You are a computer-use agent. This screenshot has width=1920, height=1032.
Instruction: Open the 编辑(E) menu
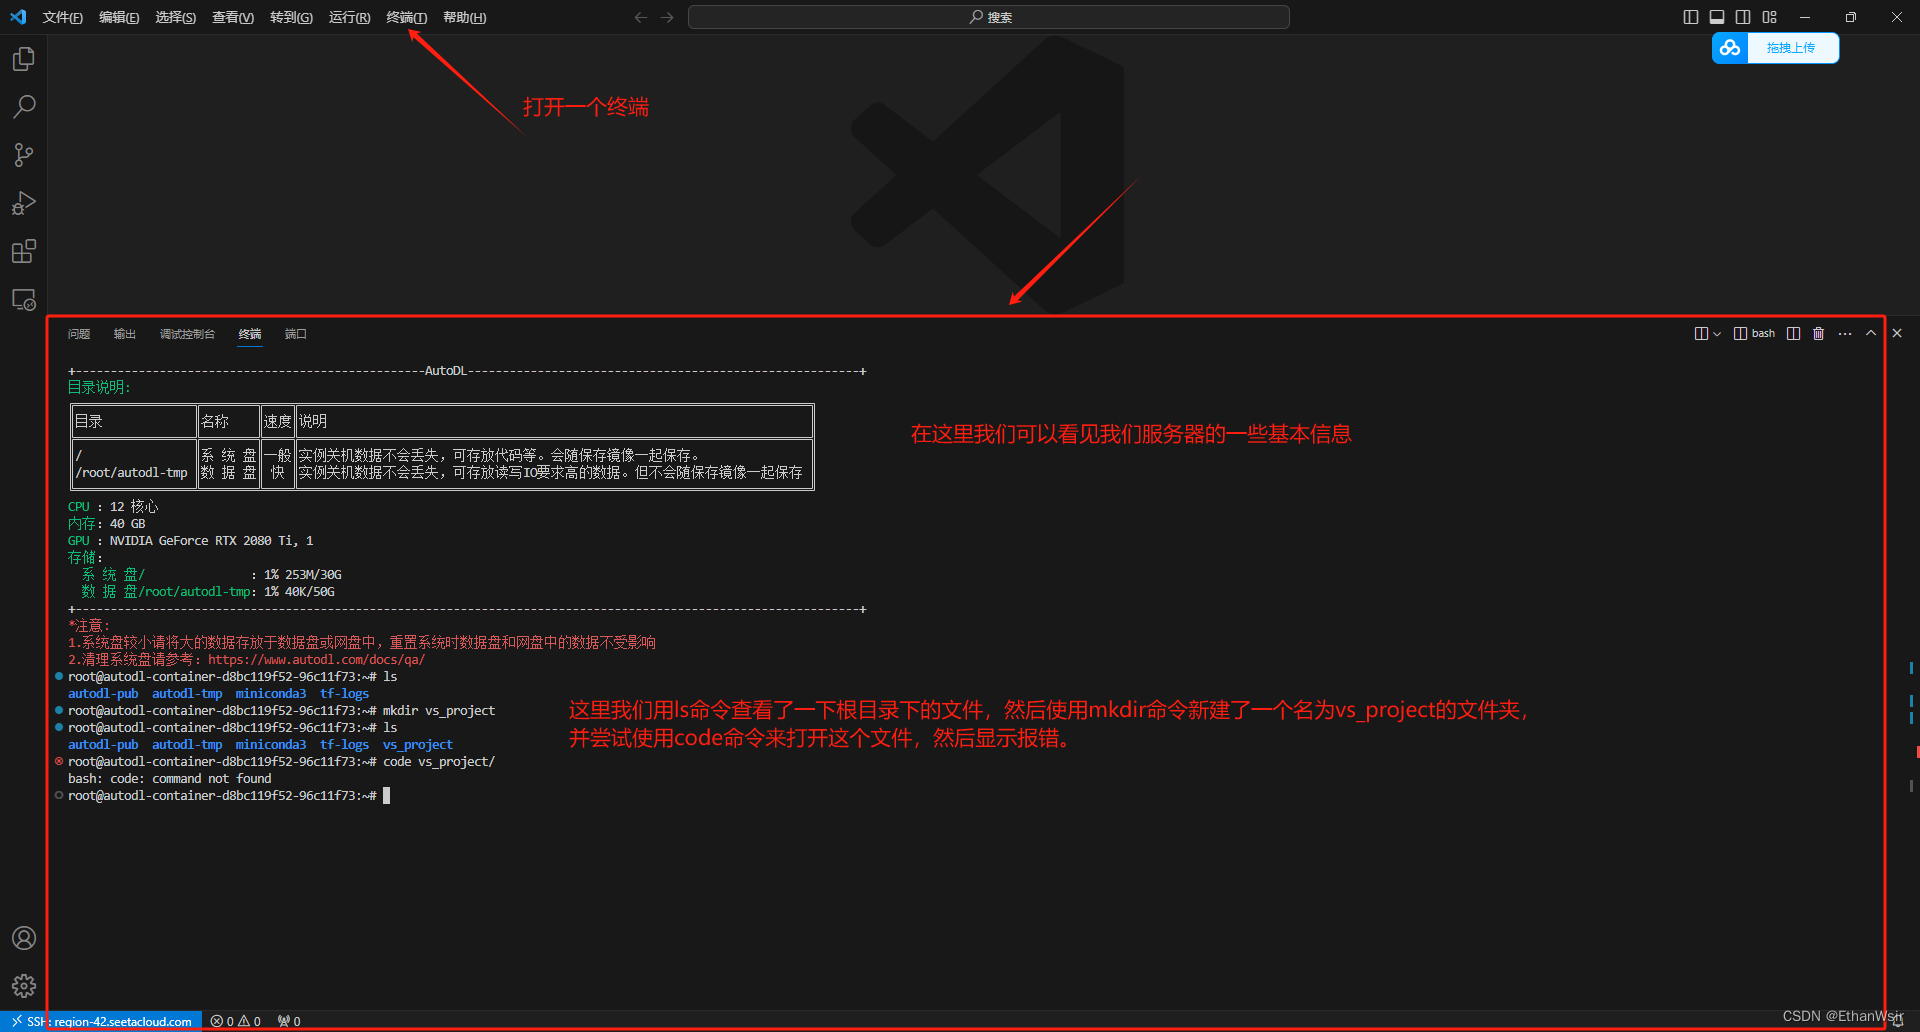(x=119, y=17)
